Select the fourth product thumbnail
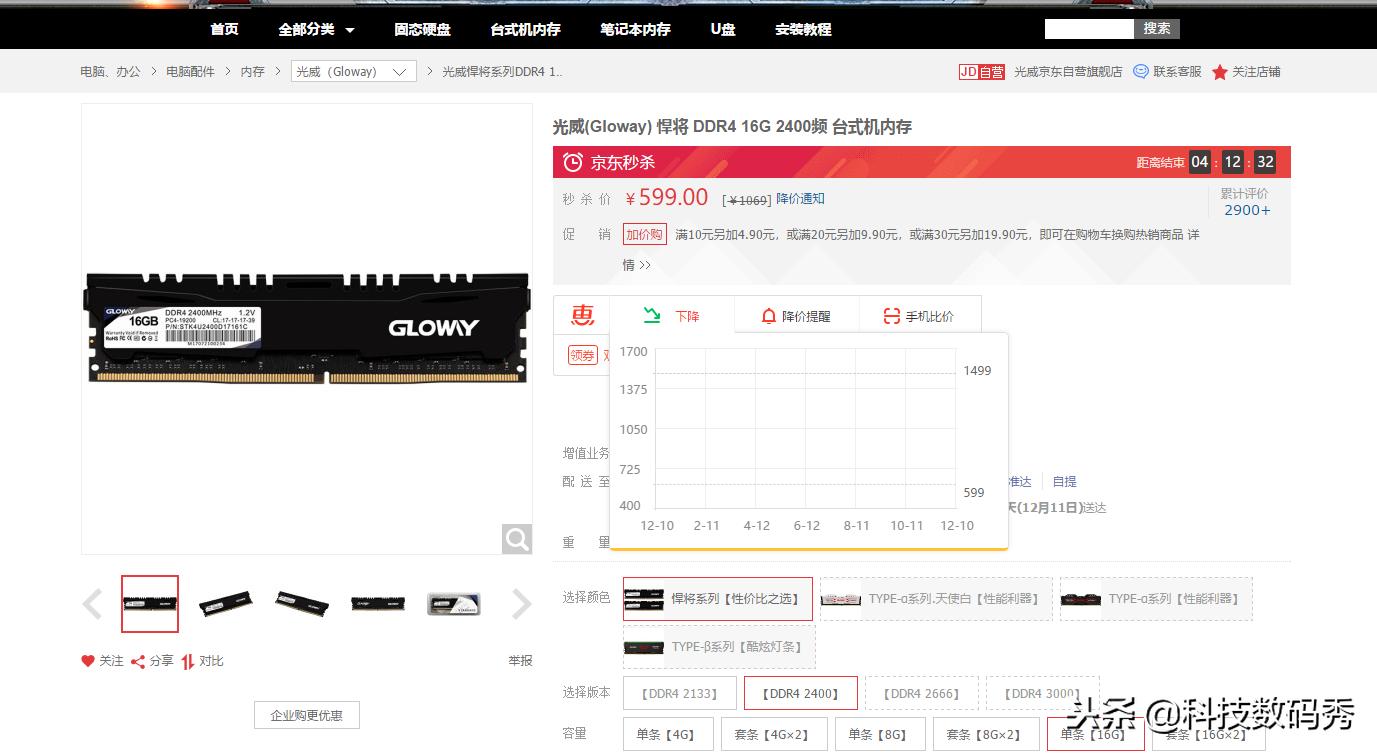The width and height of the screenshot is (1377, 753). (378, 604)
